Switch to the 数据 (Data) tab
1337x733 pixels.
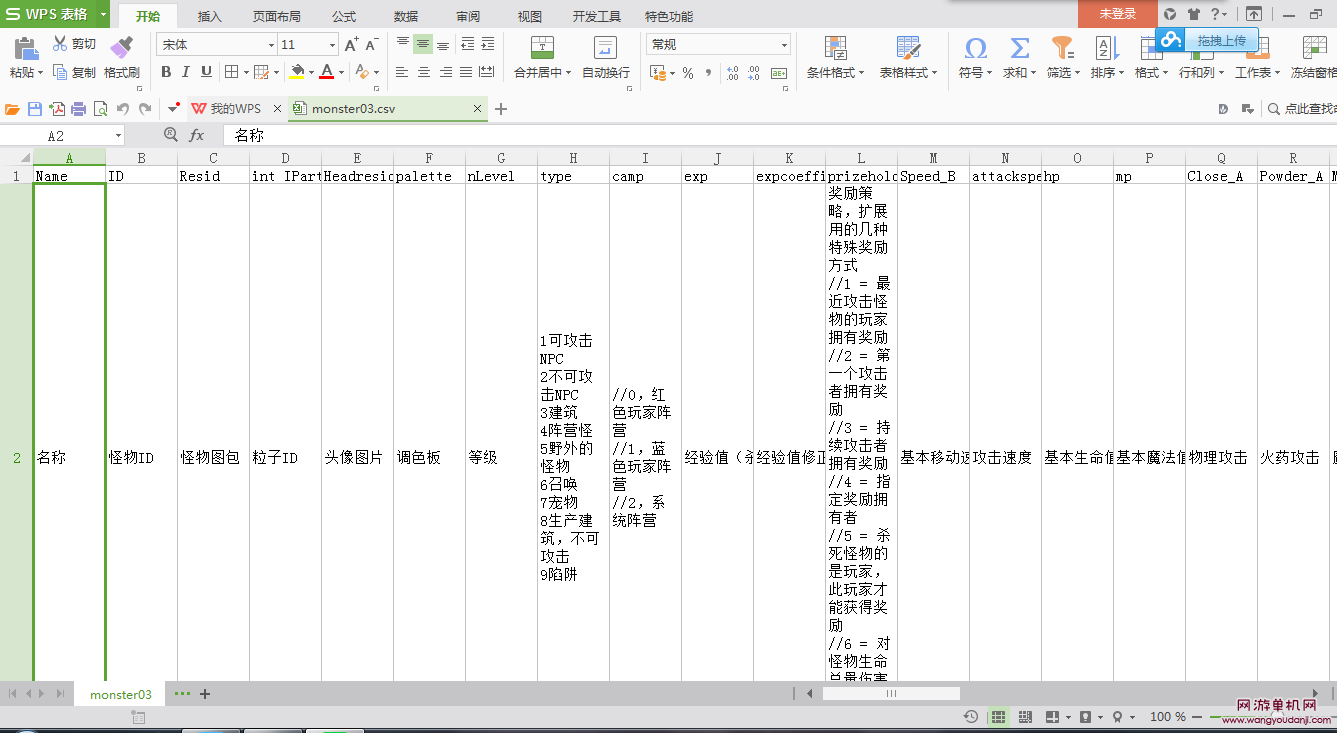406,16
